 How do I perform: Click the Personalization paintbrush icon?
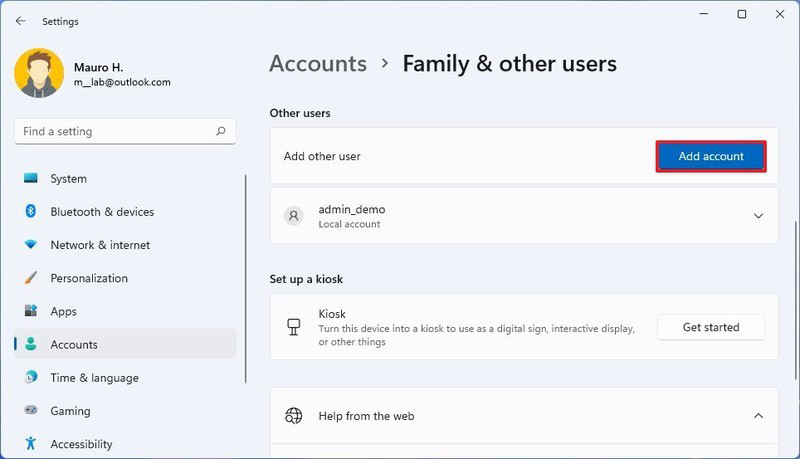(x=31, y=278)
